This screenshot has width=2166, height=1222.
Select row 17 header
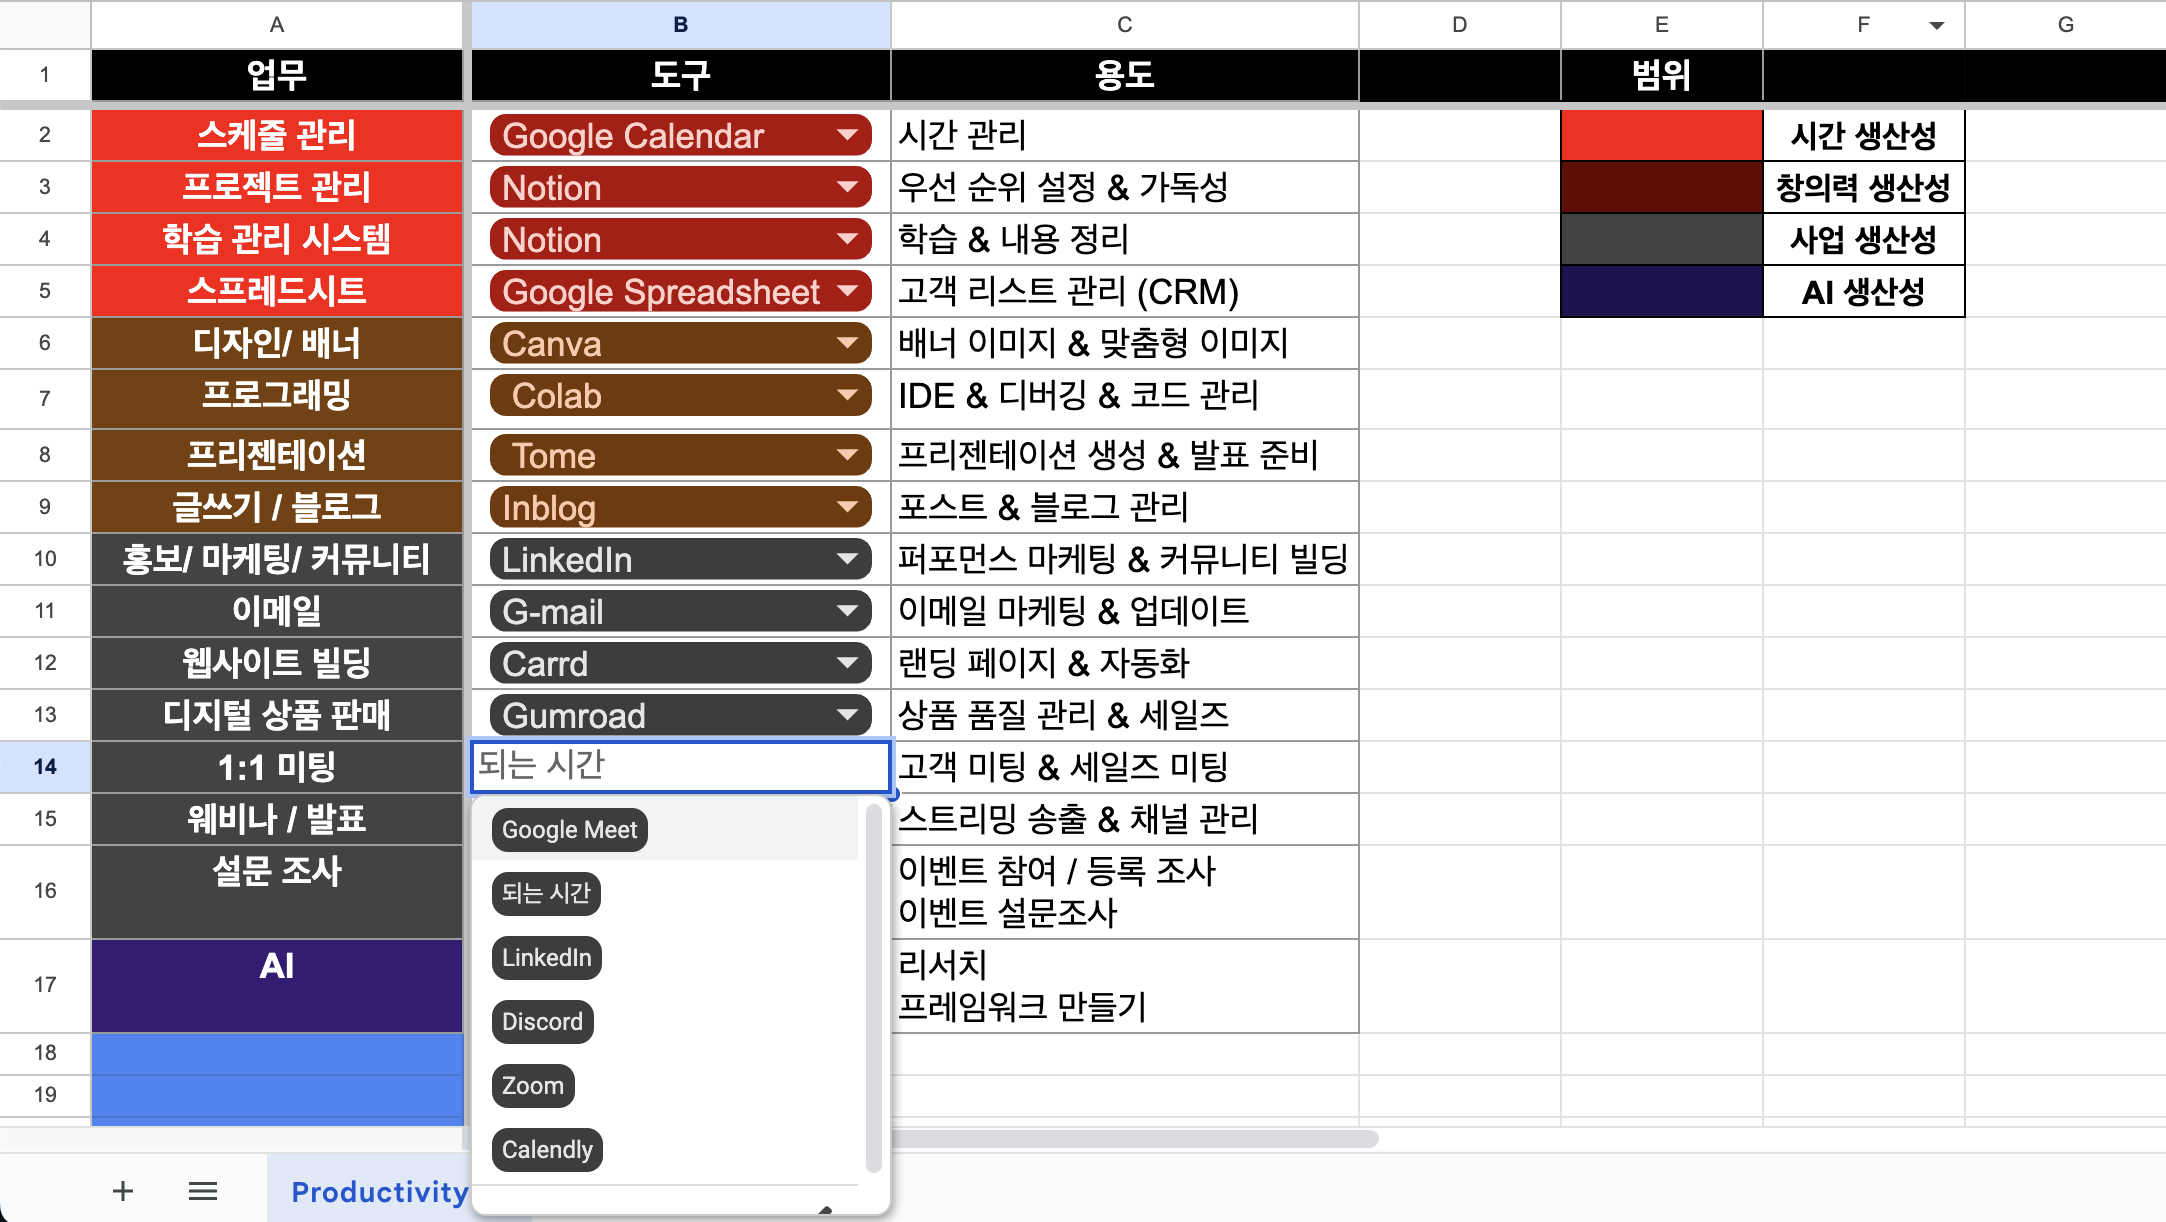pyautogui.click(x=45, y=985)
